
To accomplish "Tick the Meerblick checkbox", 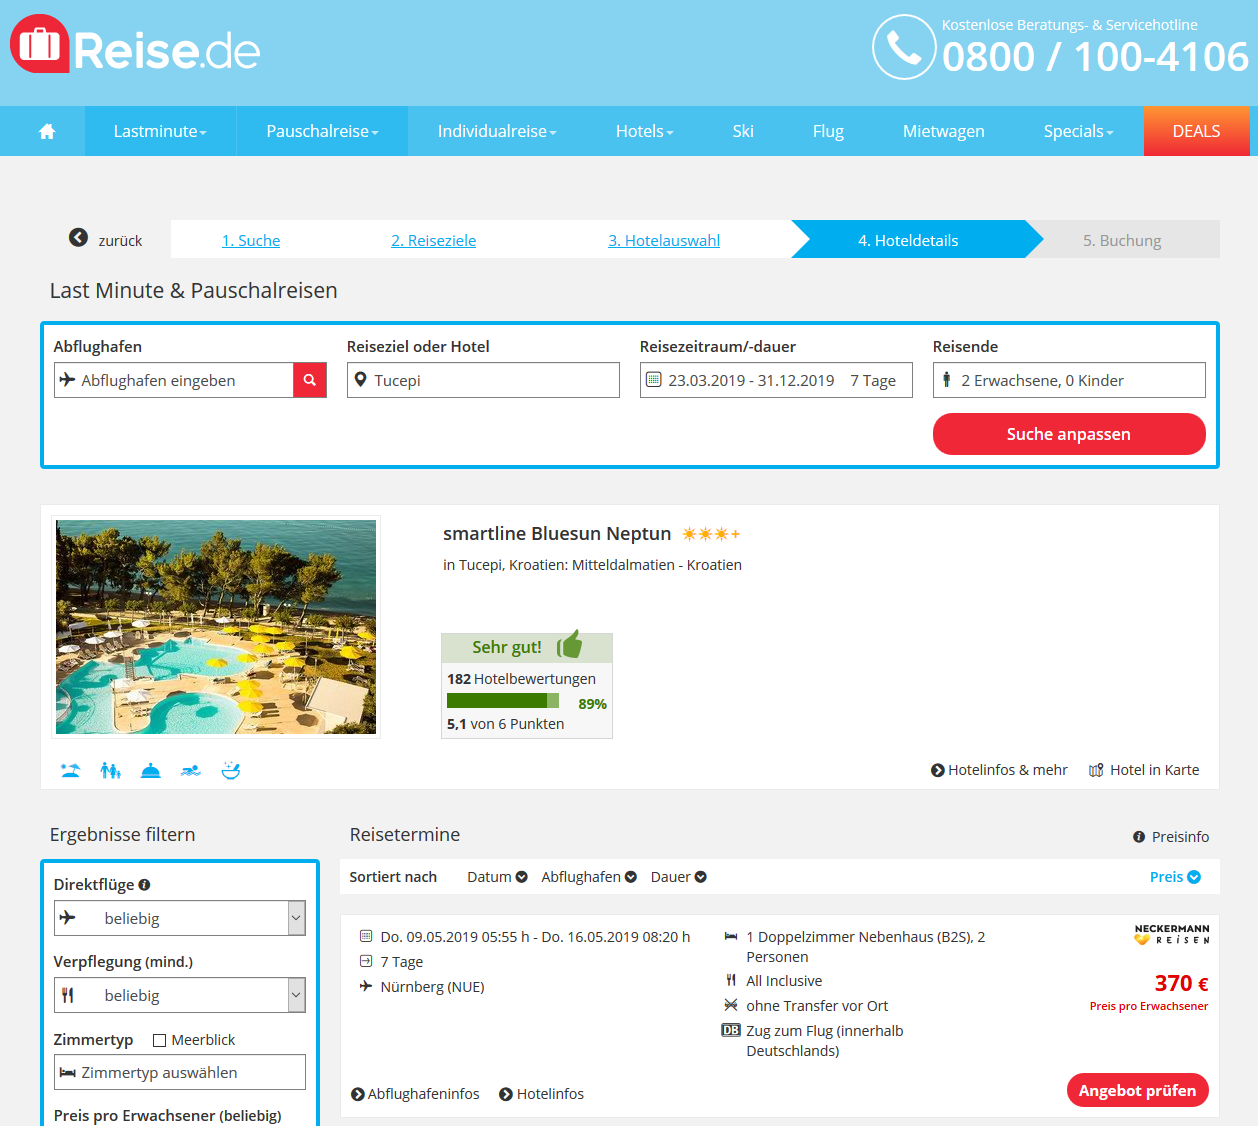I will point(159,1040).
